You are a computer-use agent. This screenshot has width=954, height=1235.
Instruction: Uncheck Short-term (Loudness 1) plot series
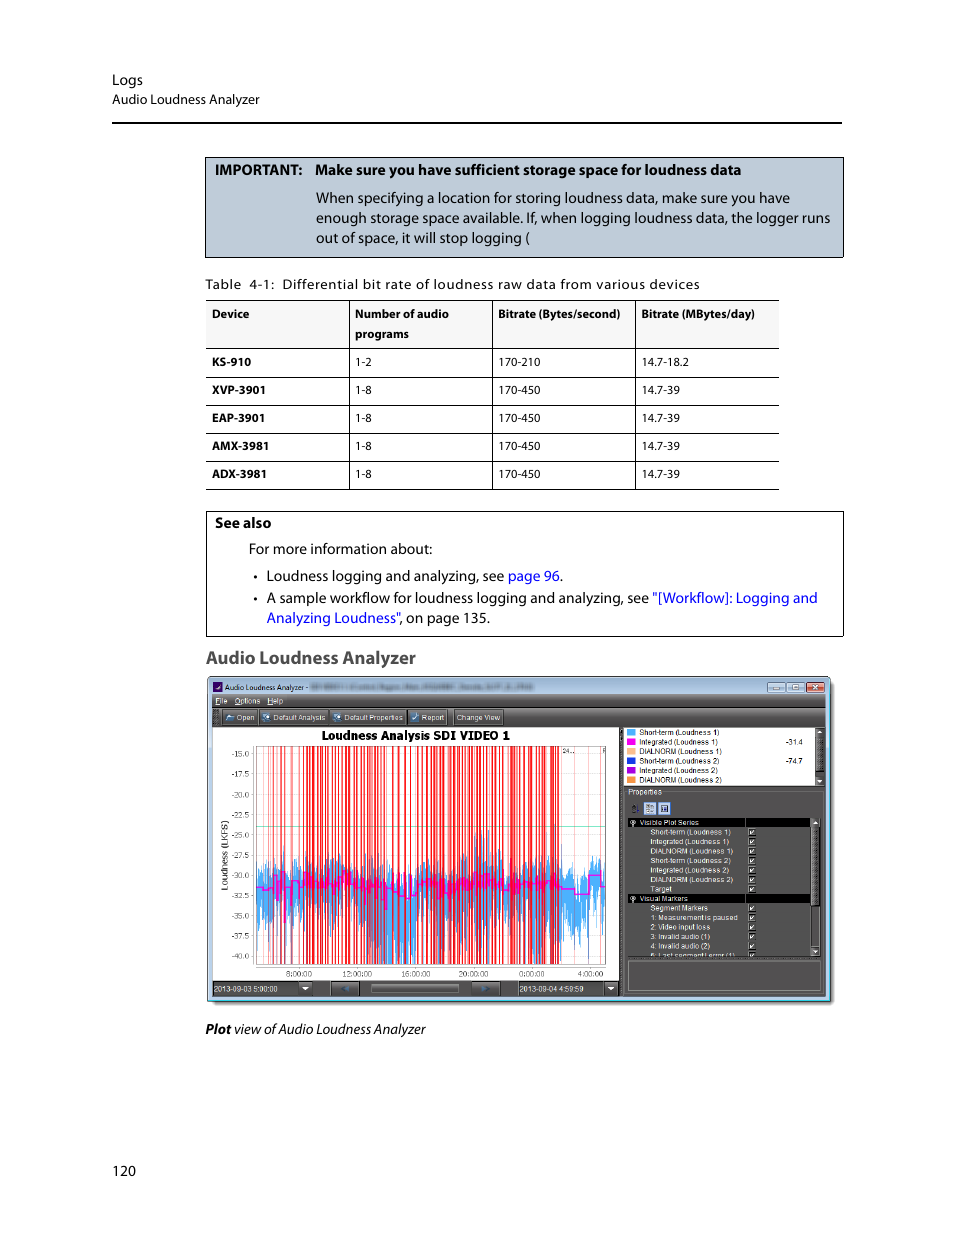point(752,832)
